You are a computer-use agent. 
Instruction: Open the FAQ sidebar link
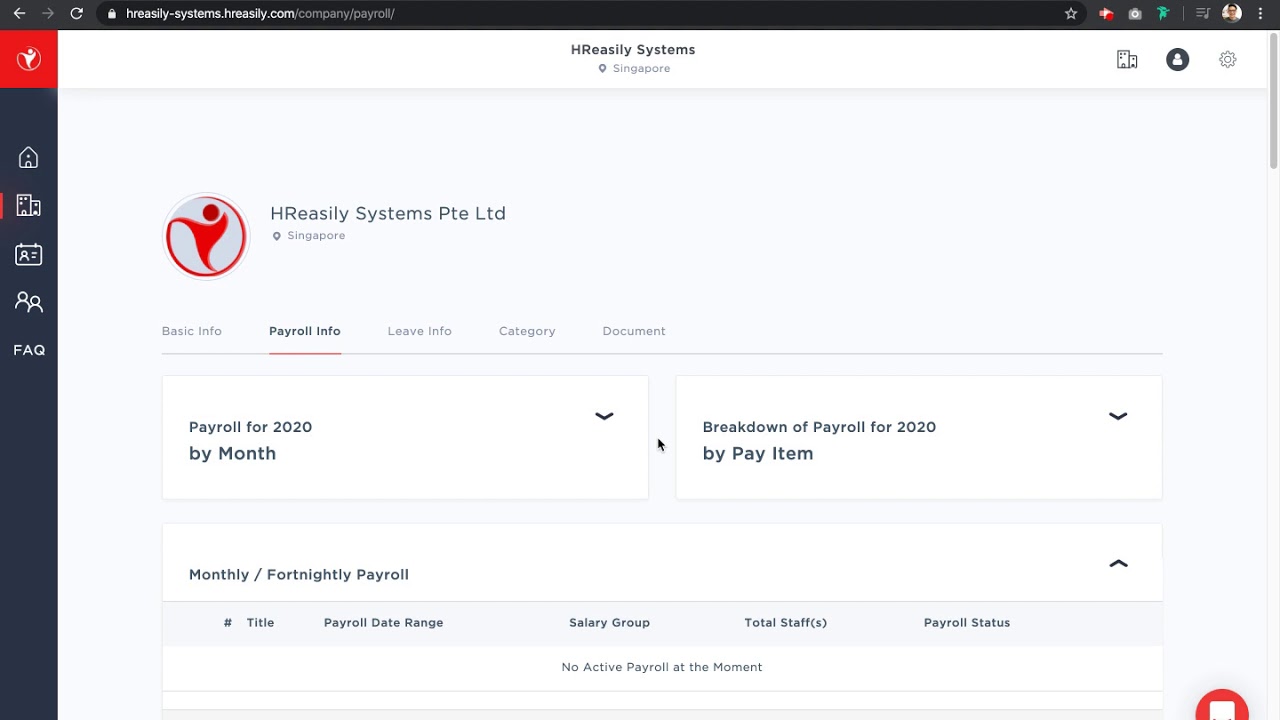tap(29, 350)
